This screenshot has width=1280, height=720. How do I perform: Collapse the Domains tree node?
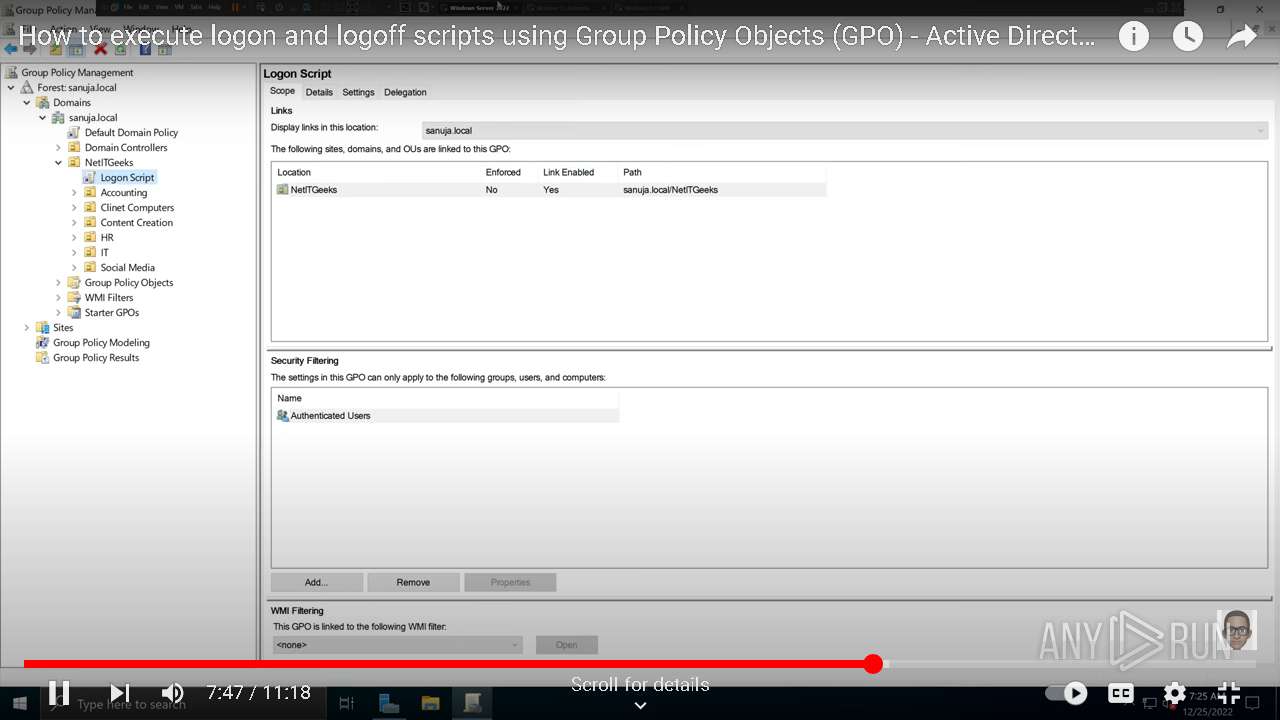(27, 102)
